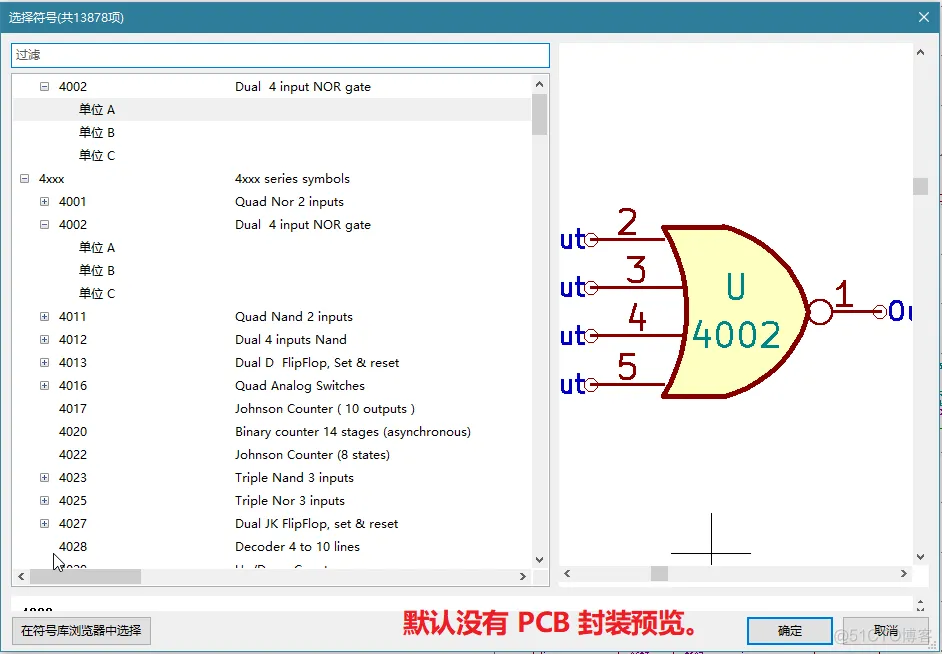Click the preview pane horizontal scrollbar thumb
The height and width of the screenshot is (654, 942).
pyautogui.click(x=660, y=574)
